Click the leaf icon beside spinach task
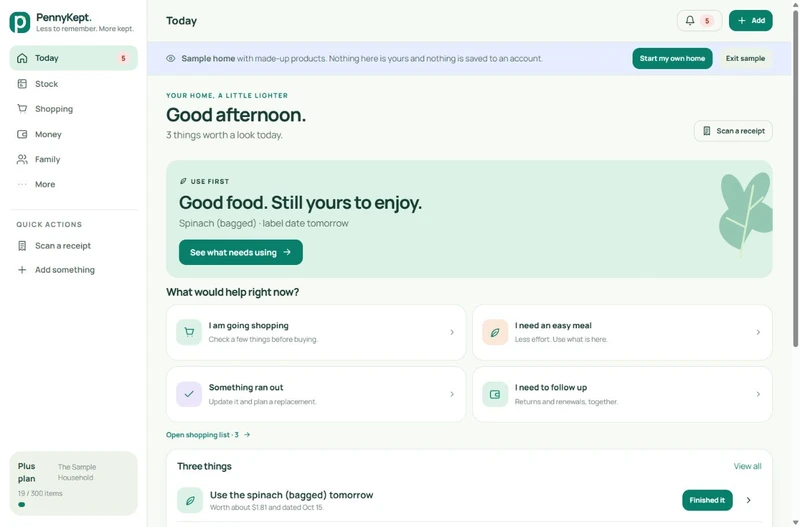800x527 pixels. click(190, 500)
